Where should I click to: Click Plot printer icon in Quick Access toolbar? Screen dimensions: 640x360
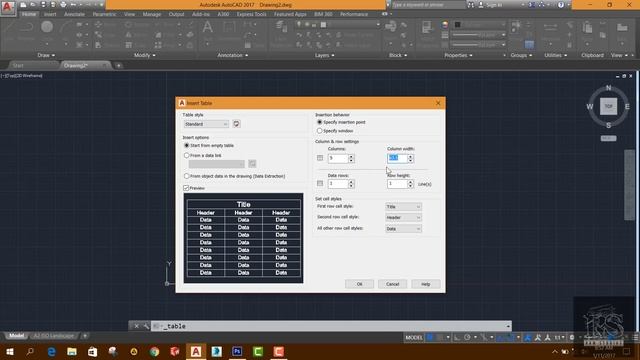pos(63,4)
